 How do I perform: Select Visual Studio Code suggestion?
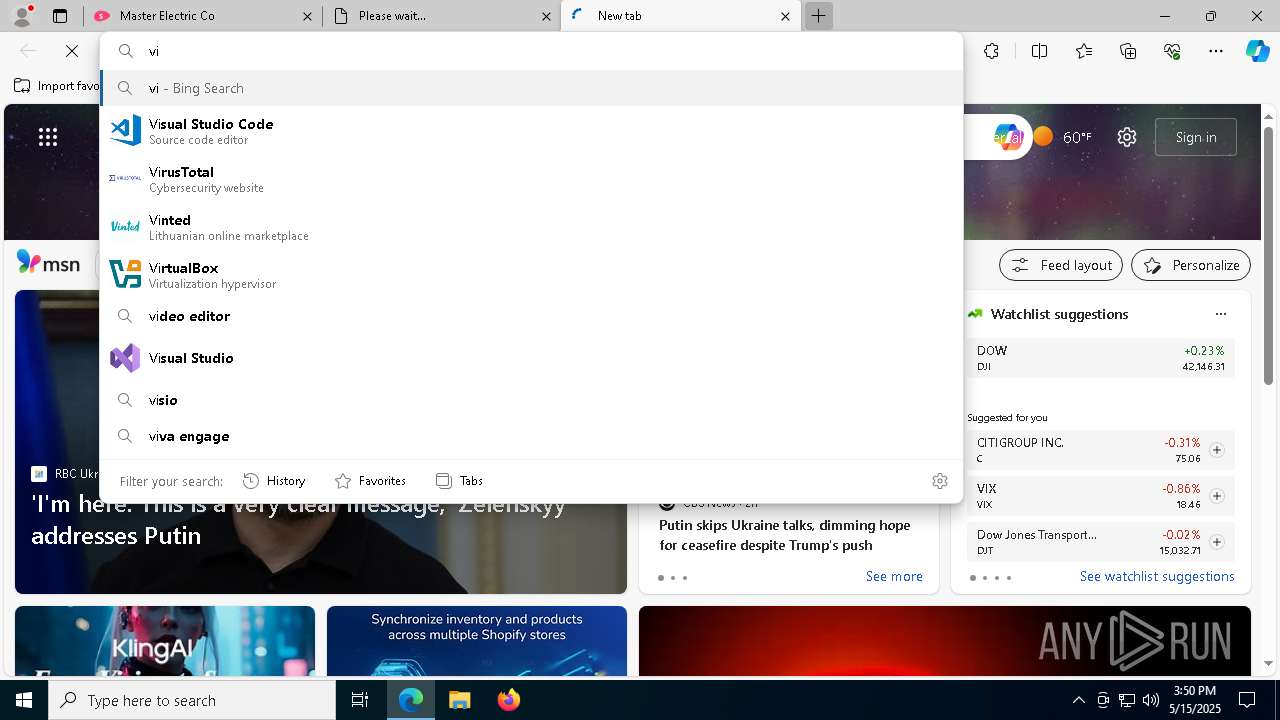point(531,131)
